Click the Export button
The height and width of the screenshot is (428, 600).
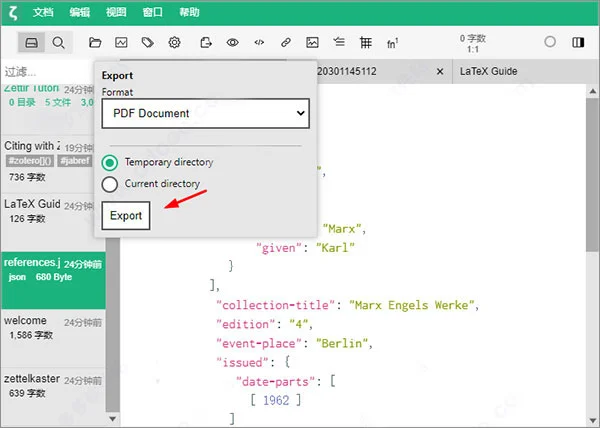click(x=126, y=216)
